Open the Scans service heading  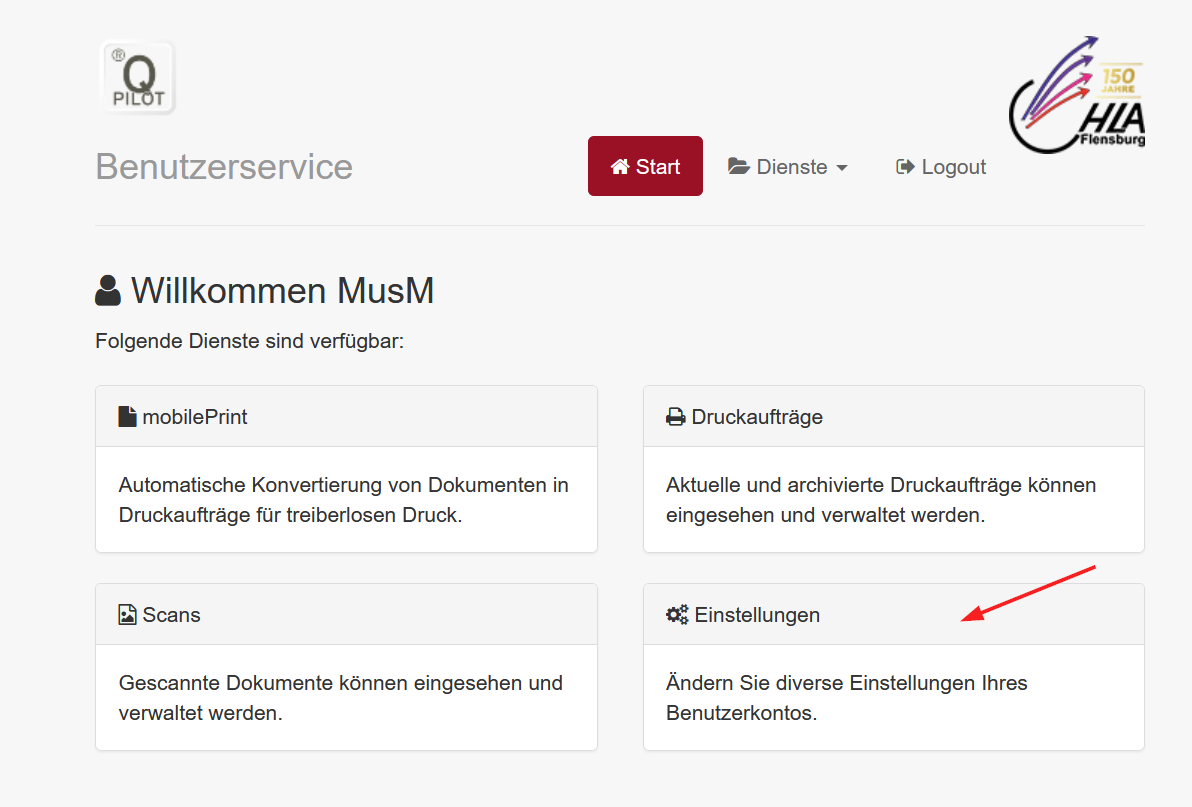coord(171,615)
